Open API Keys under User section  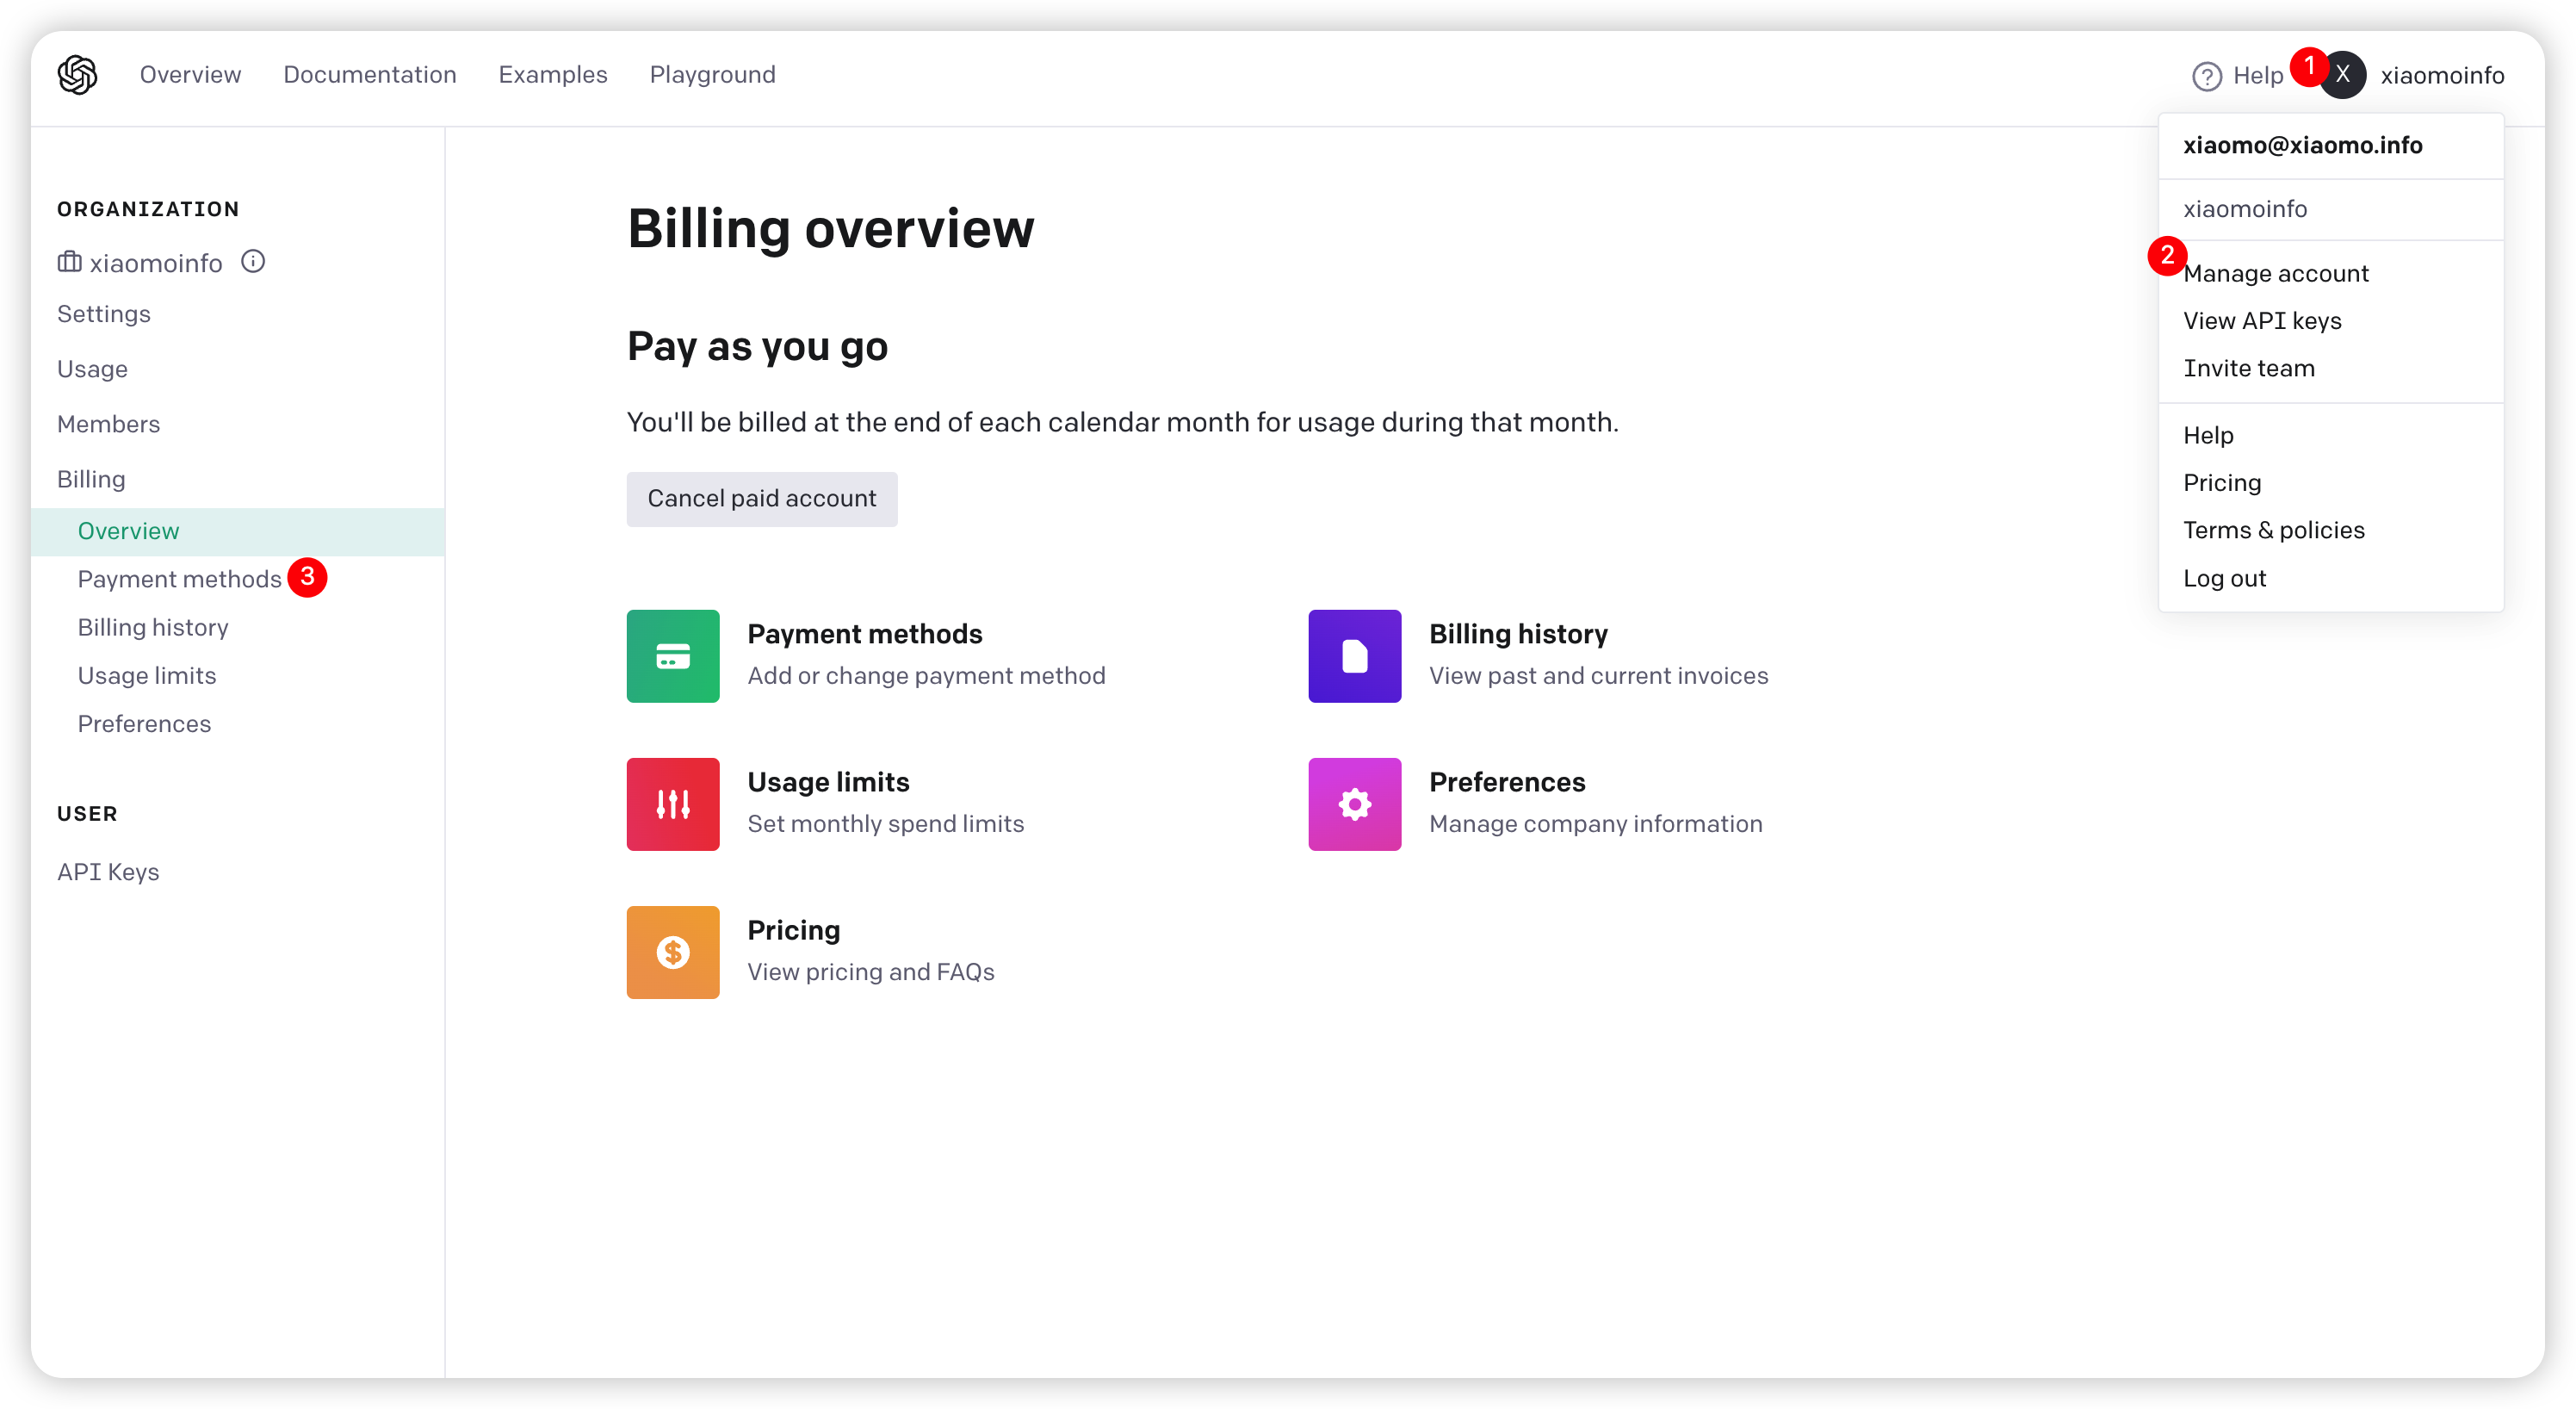point(108,872)
